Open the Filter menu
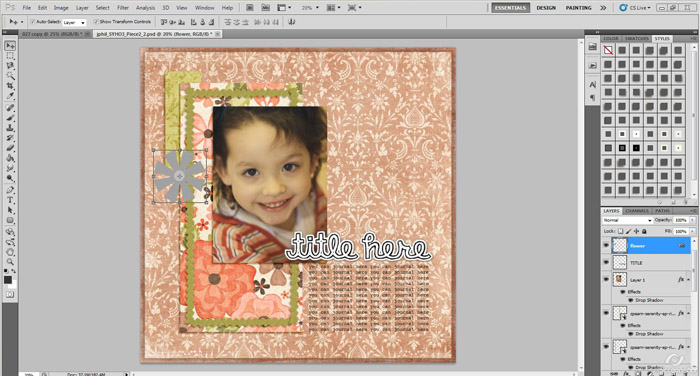This screenshot has width=700, height=376. click(123, 8)
